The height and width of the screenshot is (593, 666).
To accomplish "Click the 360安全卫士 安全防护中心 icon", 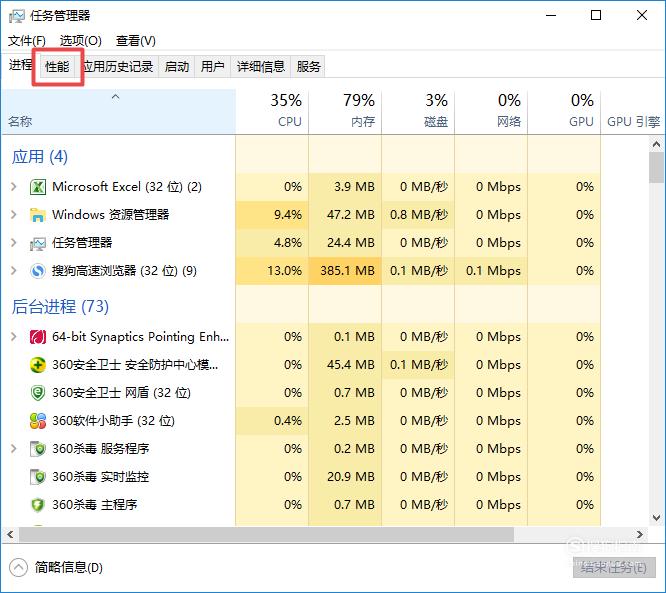I will pos(38,365).
